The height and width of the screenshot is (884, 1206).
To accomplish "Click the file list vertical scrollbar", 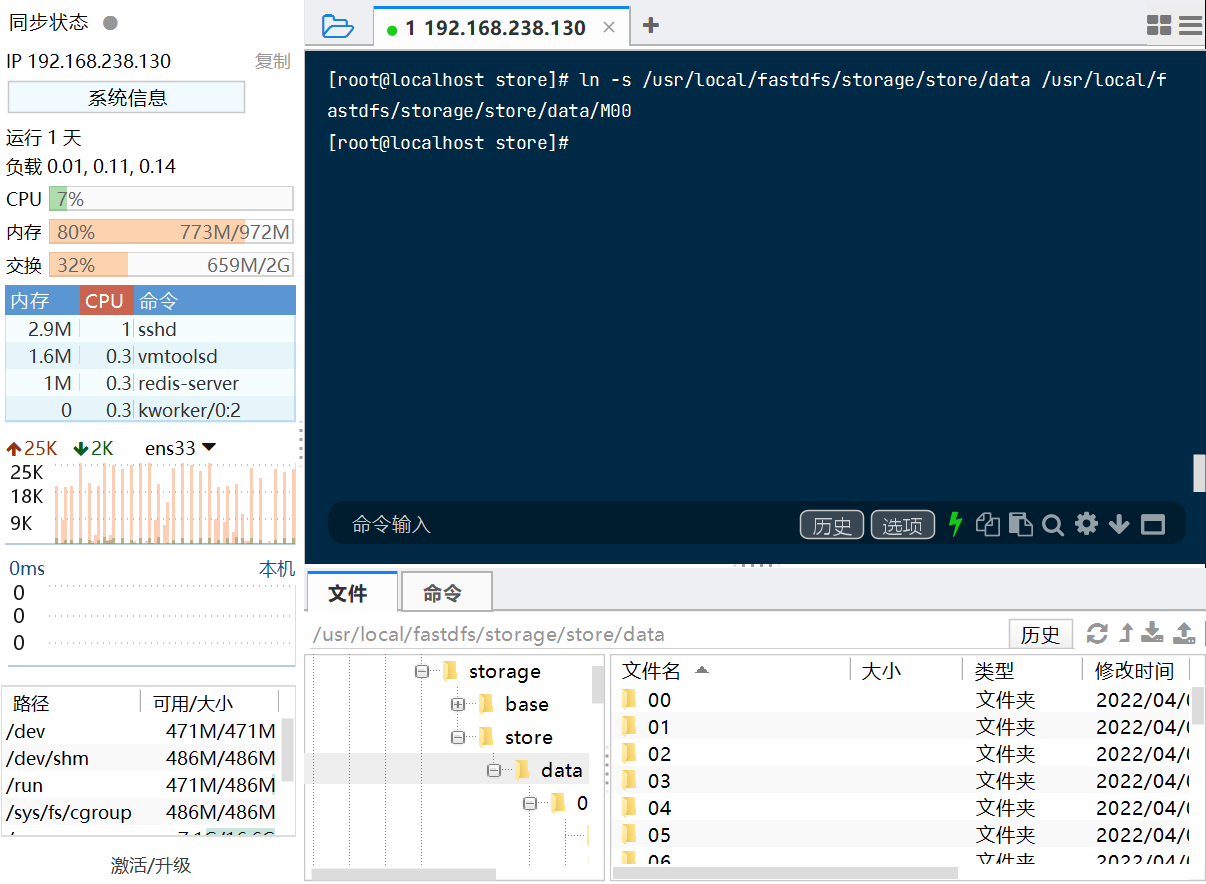I will [1198, 705].
